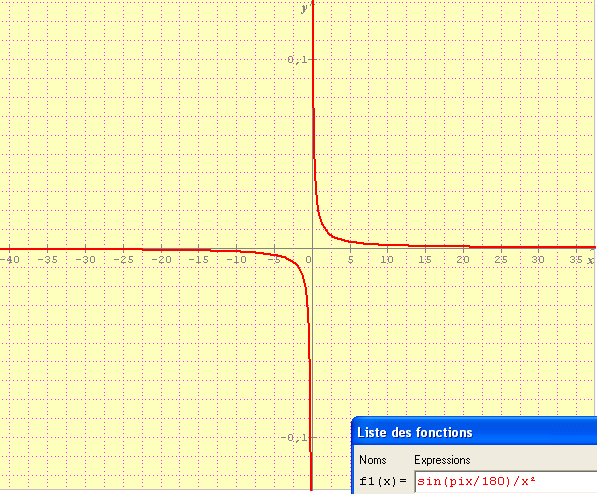The height and width of the screenshot is (494, 597).
Task: Click the -40 label on the x-axis
Action: pyautogui.click(x=10, y=260)
